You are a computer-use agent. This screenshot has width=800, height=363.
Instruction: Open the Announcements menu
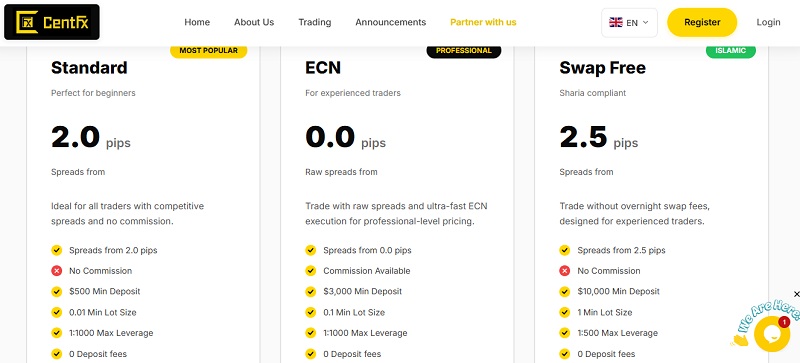point(391,22)
